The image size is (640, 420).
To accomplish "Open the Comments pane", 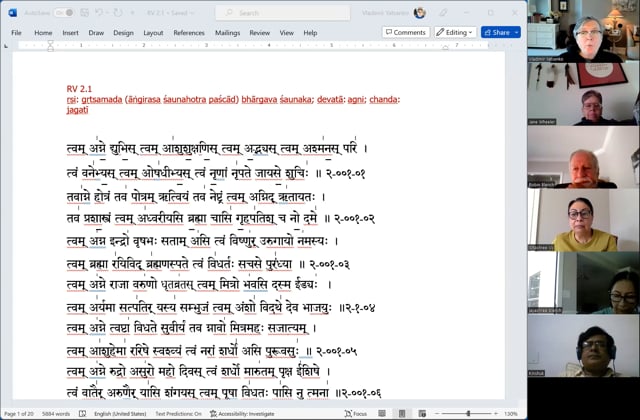I will [406, 32].
